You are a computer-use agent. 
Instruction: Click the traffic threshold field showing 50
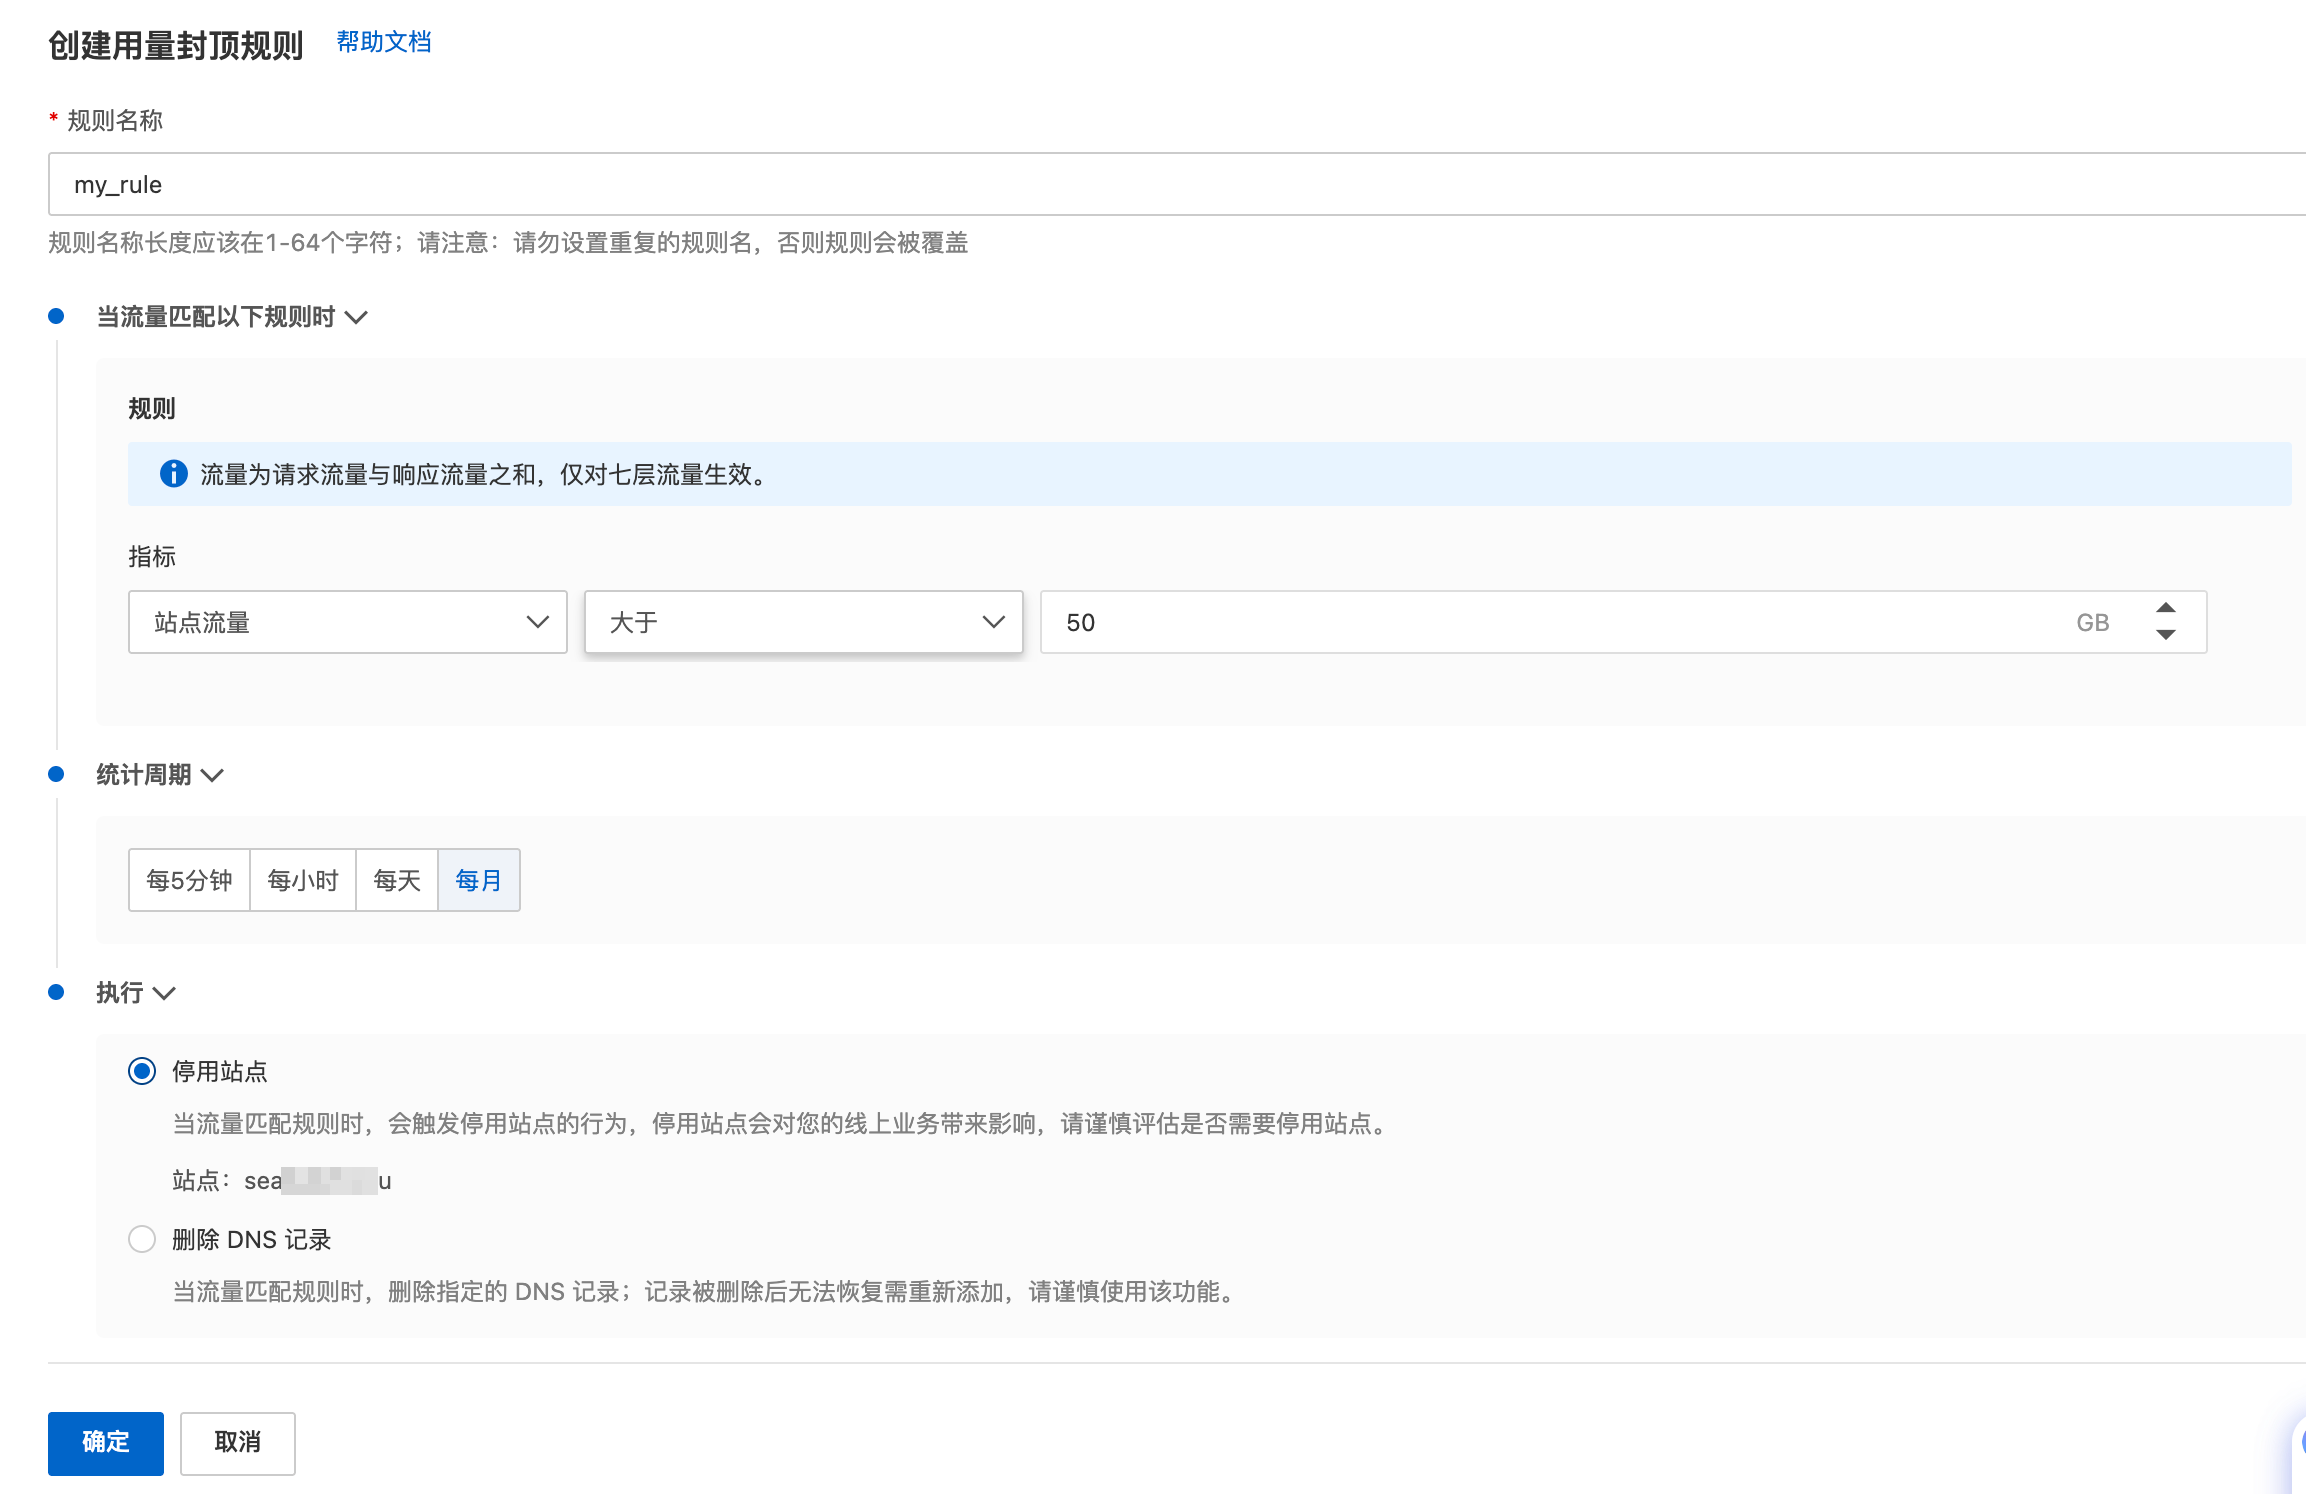[x=1550, y=622]
